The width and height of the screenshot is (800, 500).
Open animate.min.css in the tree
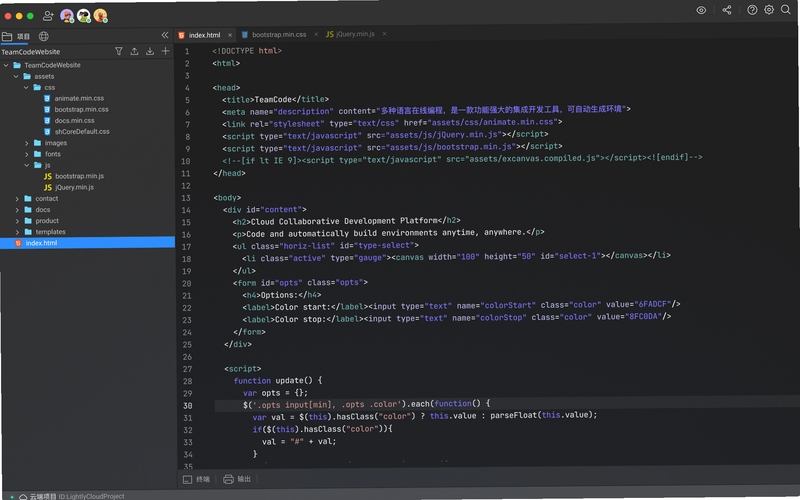(x=79, y=98)
